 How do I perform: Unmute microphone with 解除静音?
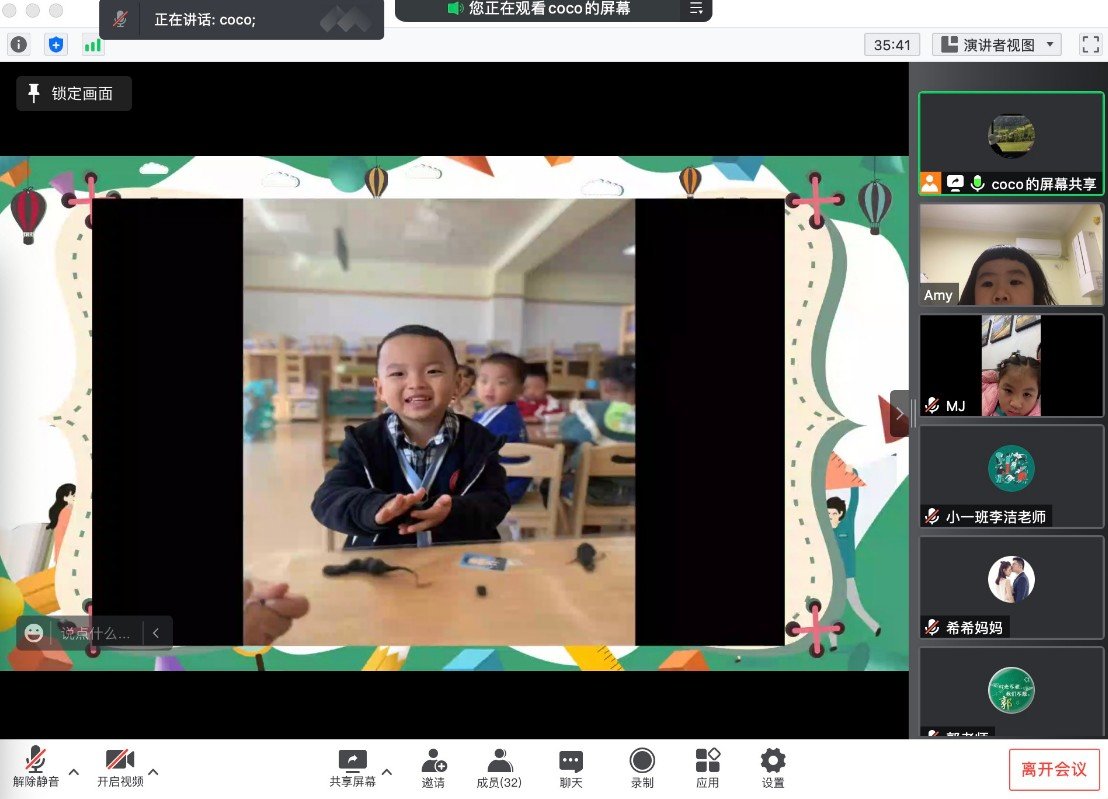tap(35, 767)
